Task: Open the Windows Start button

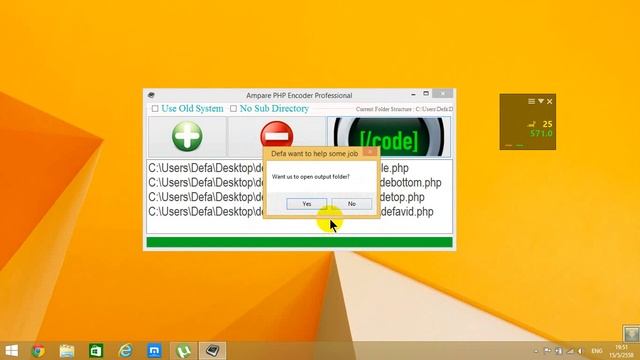Action: [11, 351]
